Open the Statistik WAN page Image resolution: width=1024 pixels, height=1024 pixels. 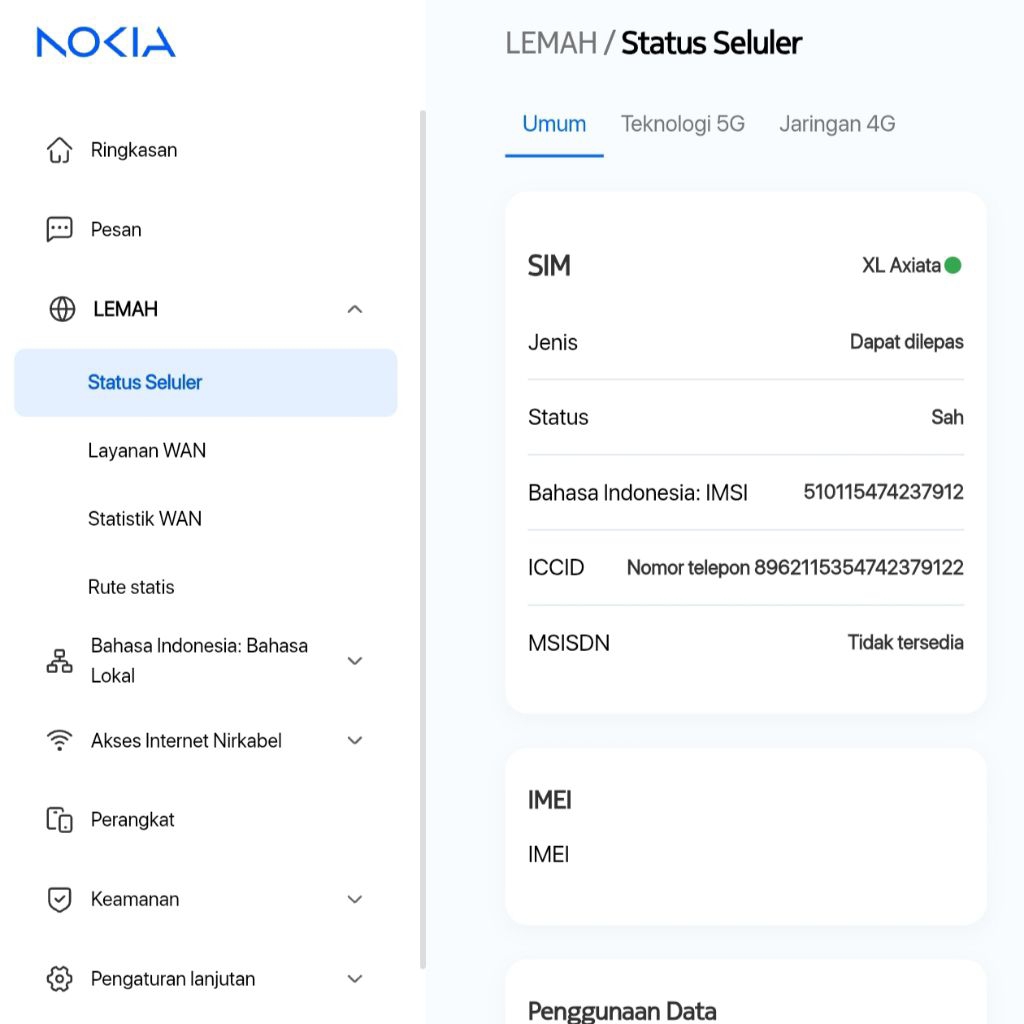click(145, 519)
